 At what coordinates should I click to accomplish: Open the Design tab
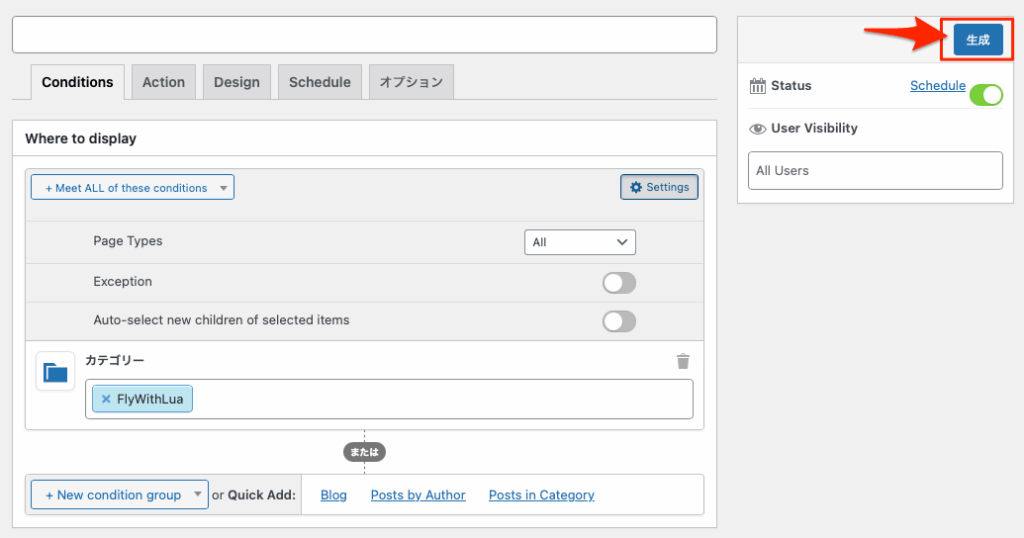[x=236, y=82]
